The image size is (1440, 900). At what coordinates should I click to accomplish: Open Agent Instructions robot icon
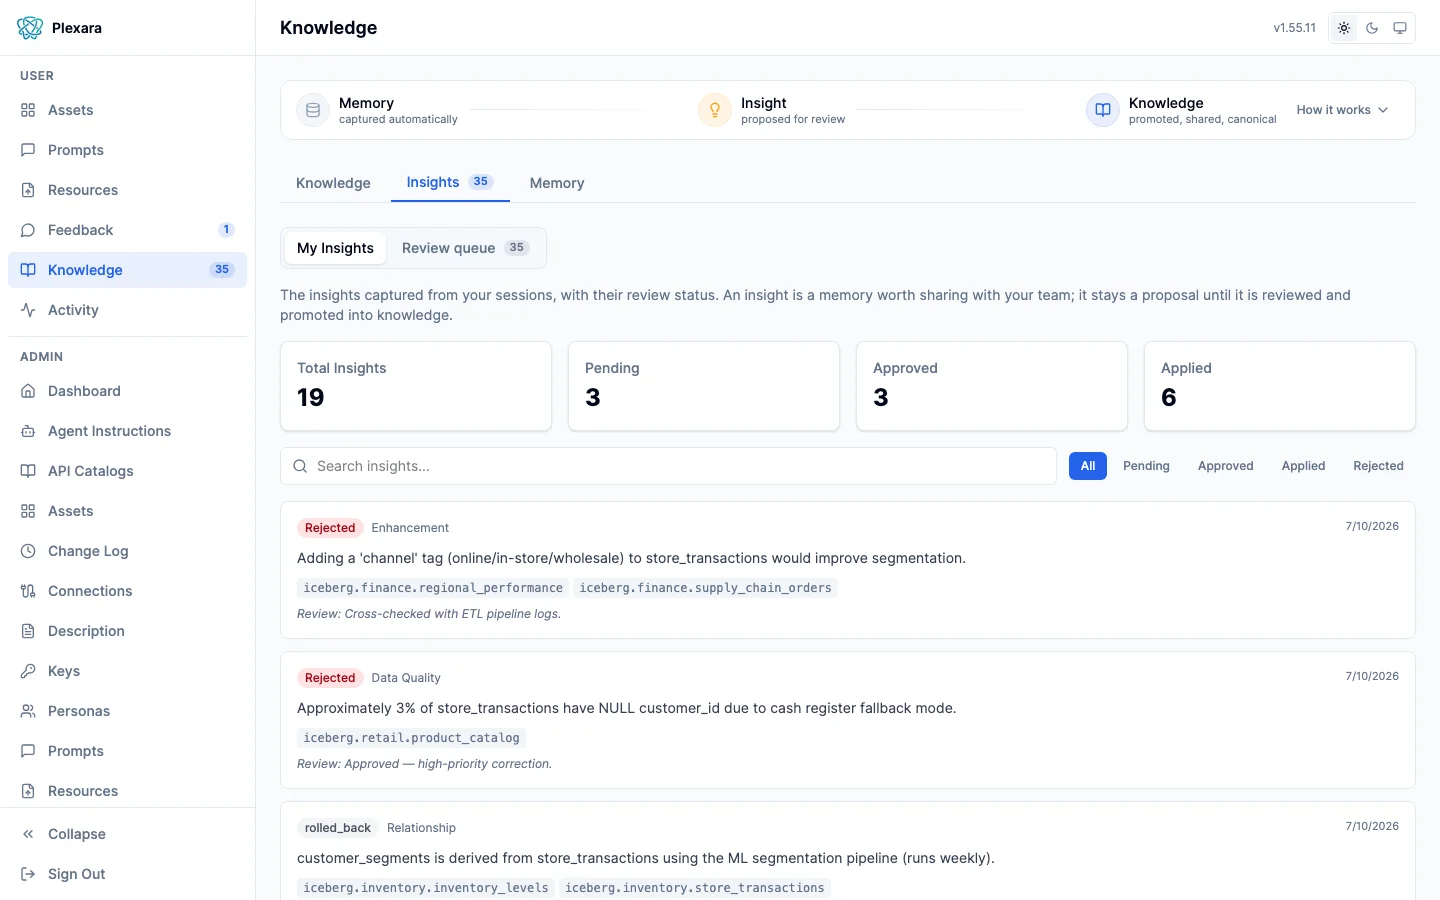[x=28, y=431]
